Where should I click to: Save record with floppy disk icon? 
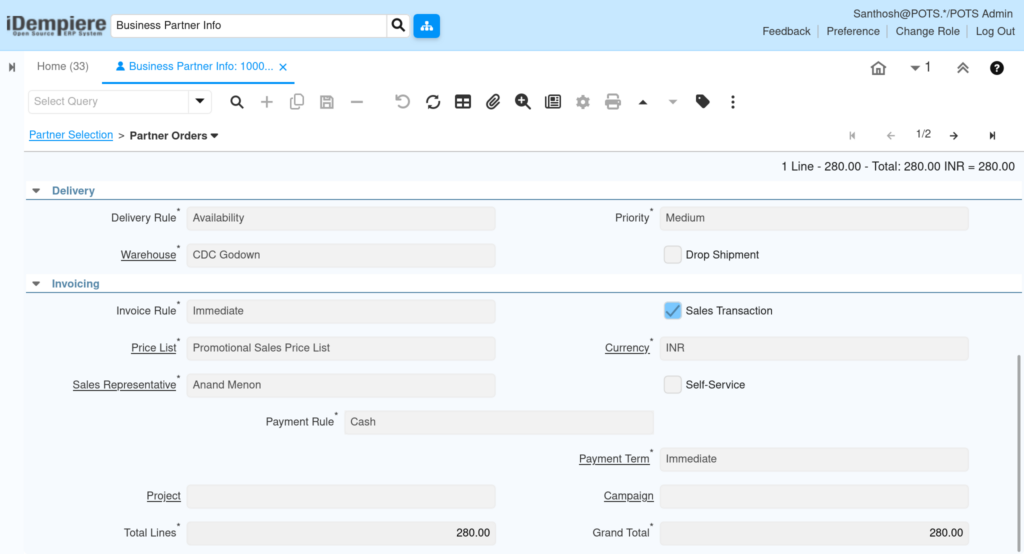coord(327,102)
